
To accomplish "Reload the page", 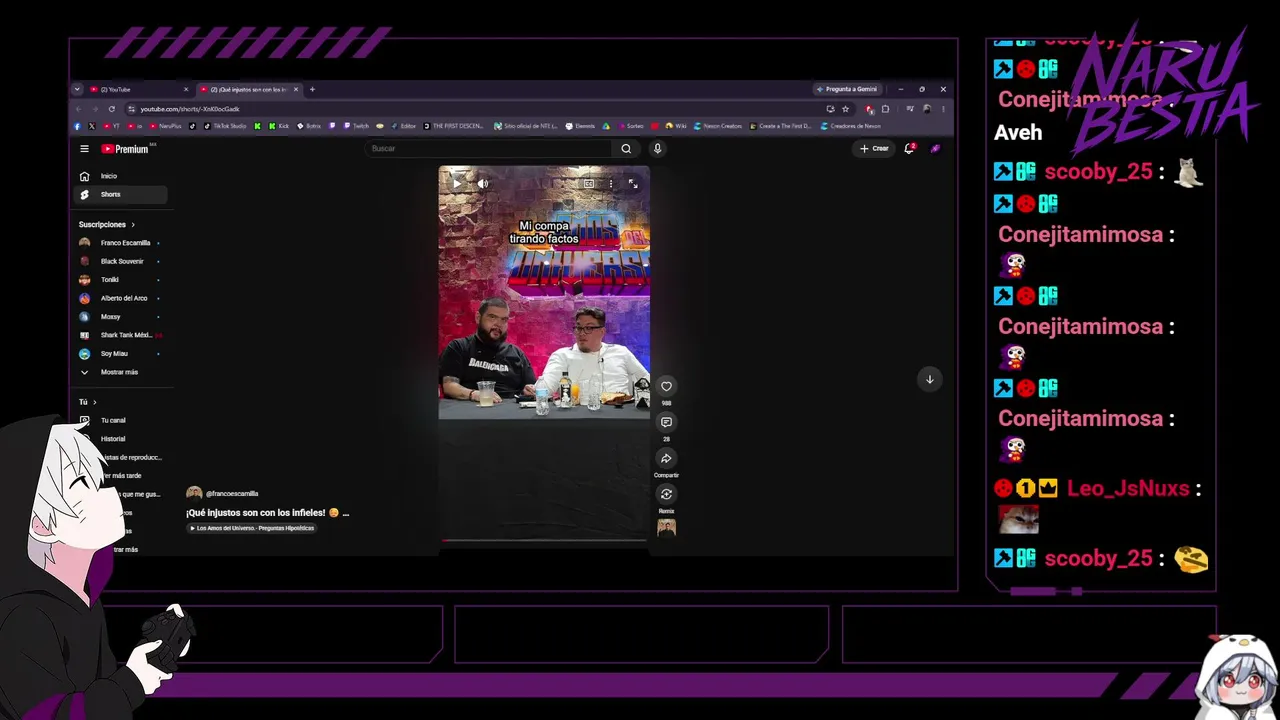I will click(111, 109).
